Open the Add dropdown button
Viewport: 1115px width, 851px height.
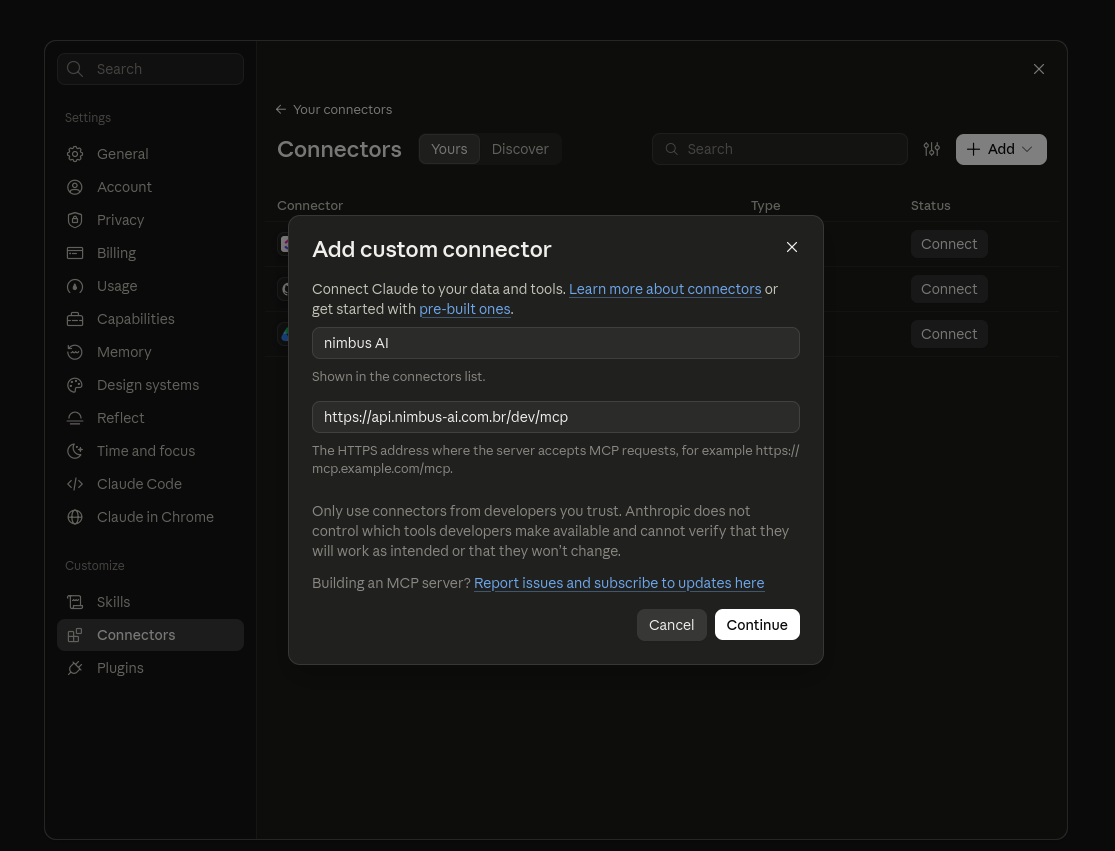1001,149
